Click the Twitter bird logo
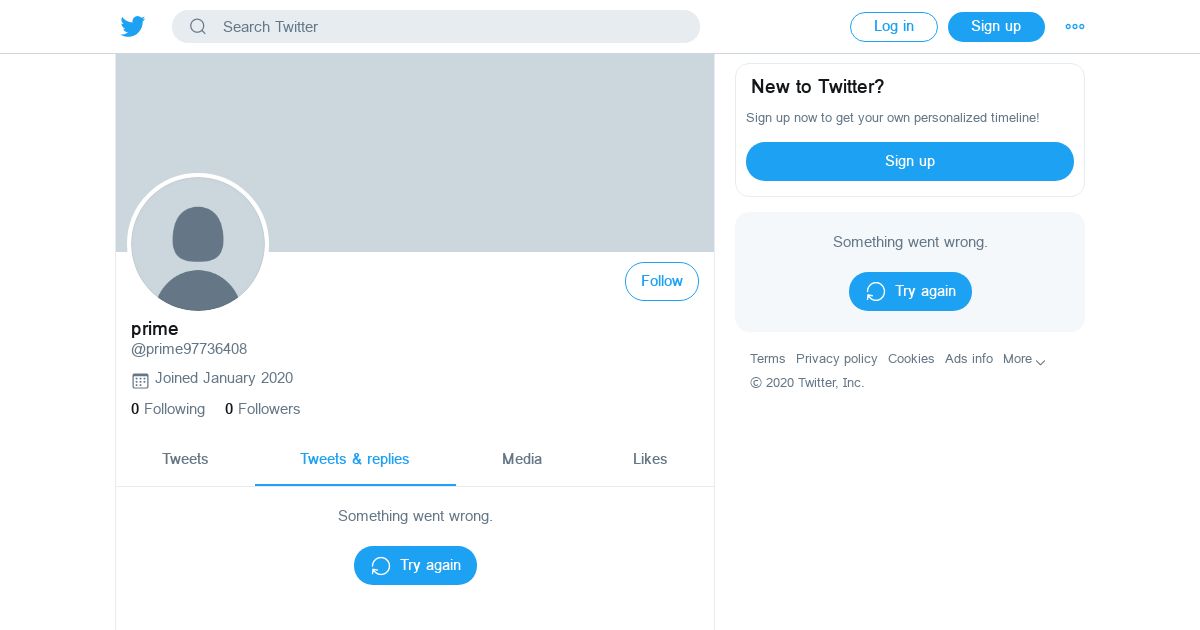This screenshot has height=630, width=1200. coord(133,27)
